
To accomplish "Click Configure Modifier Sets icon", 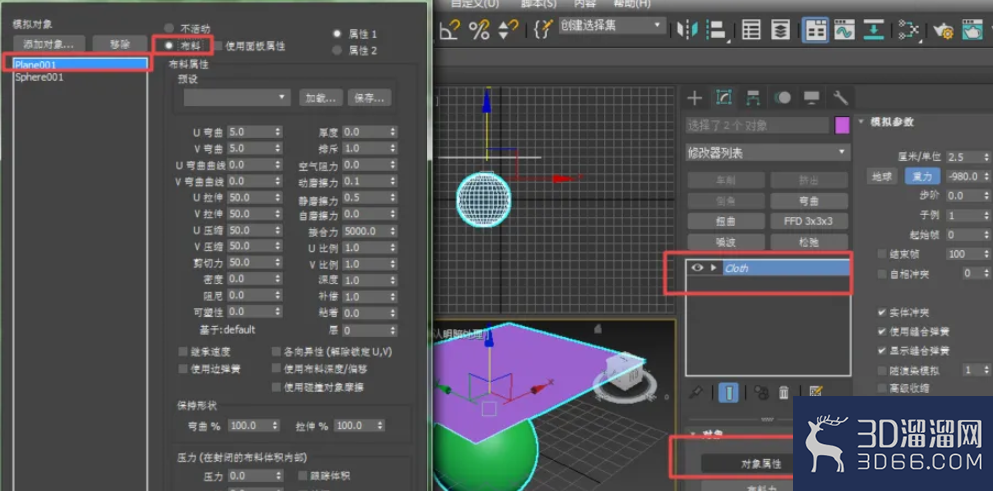I will coord(816,392).
